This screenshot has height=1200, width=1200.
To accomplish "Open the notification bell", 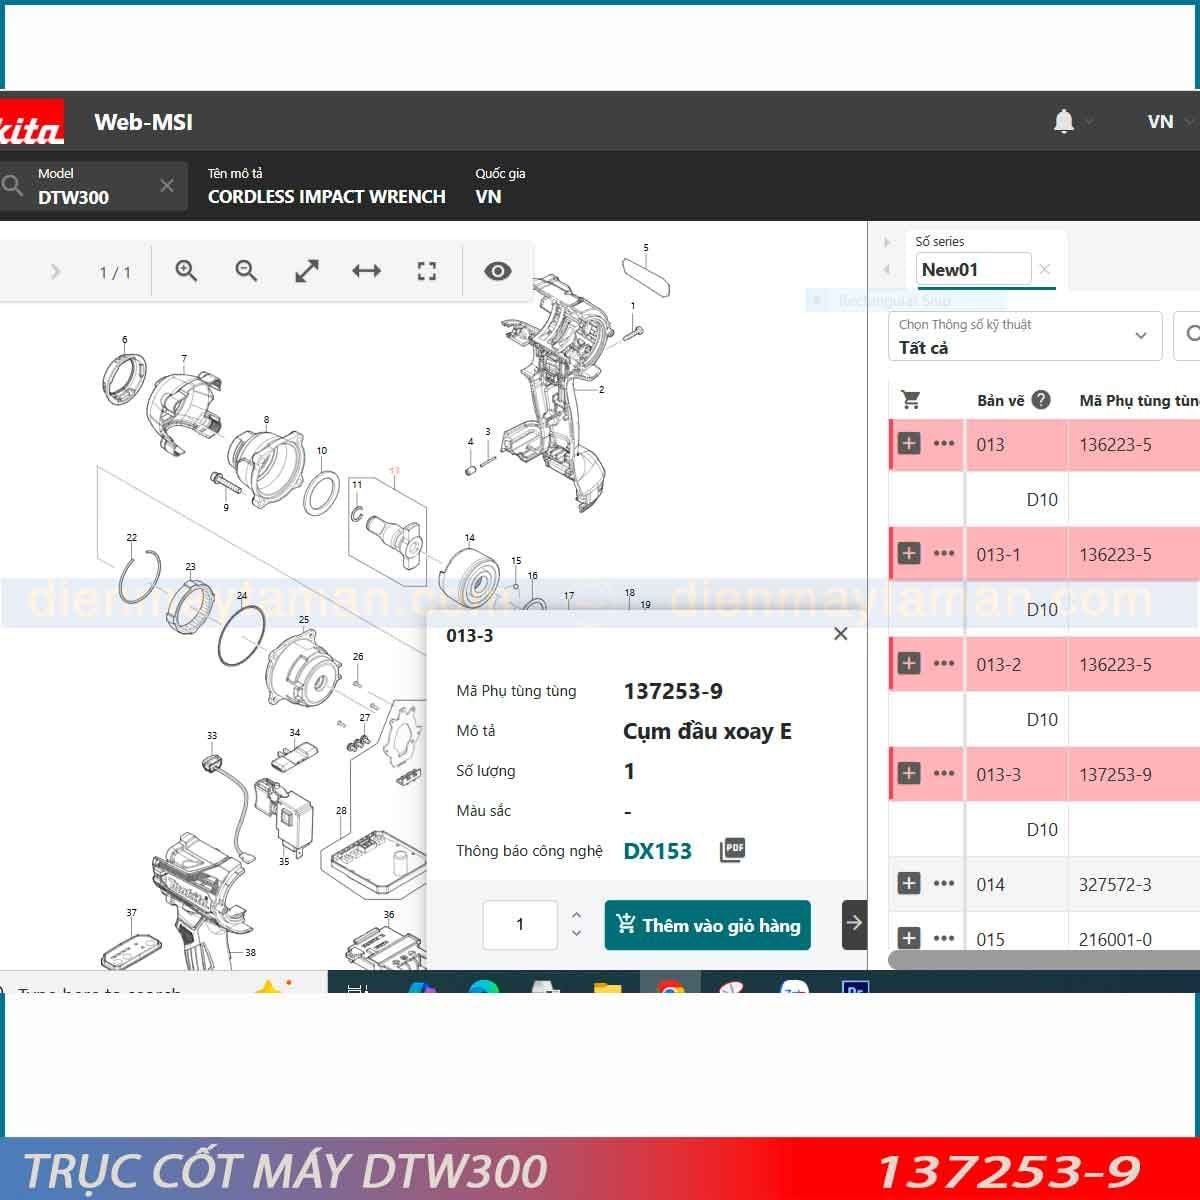I will (1064, 122).
